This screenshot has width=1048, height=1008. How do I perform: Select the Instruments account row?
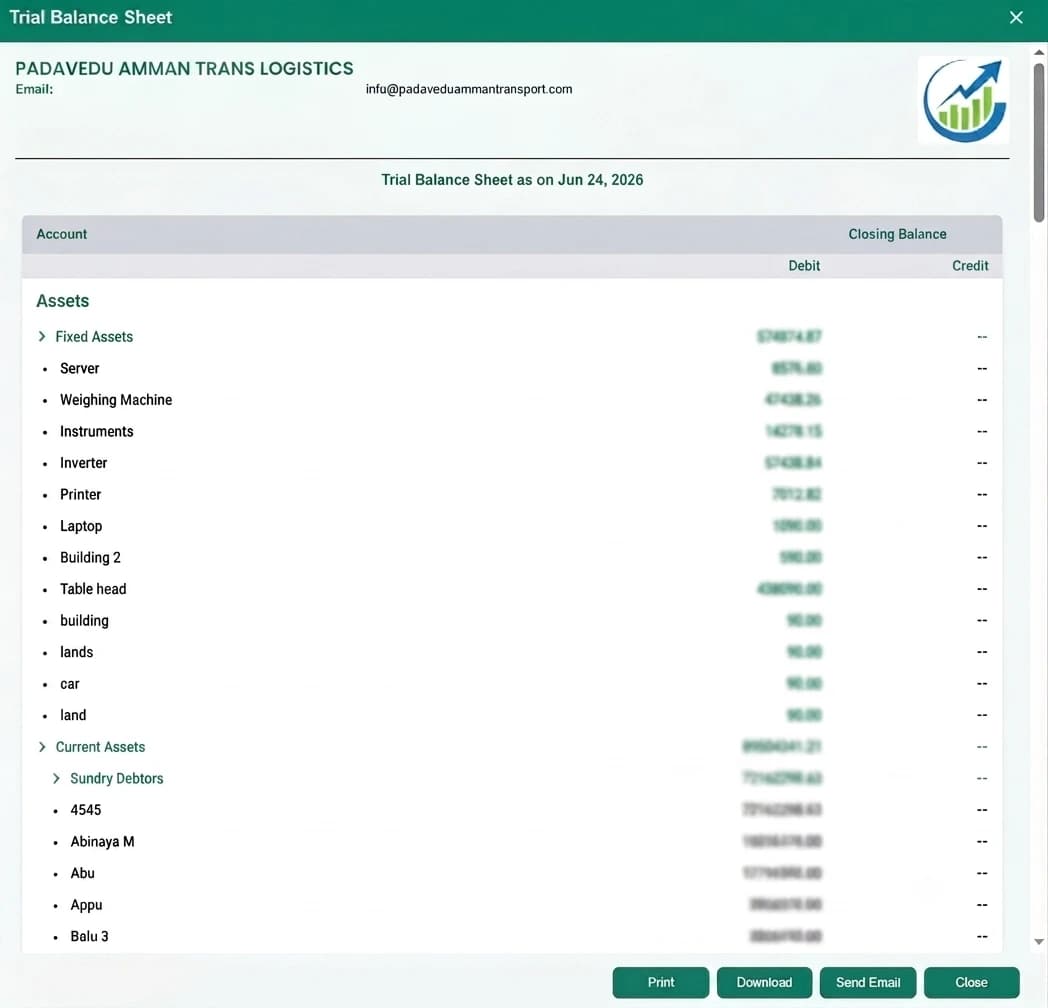click(x=512, y=431)
